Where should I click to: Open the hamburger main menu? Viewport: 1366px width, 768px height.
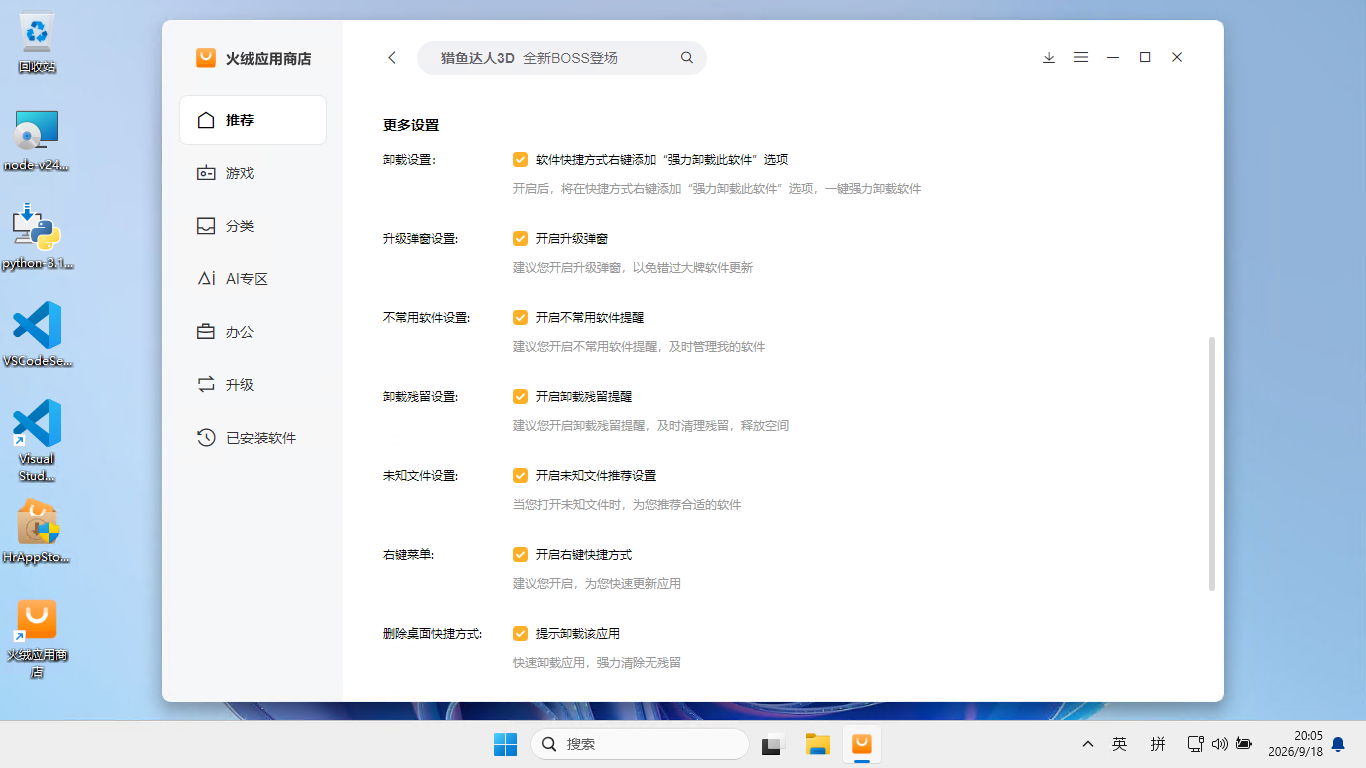tap(1081, 58)
